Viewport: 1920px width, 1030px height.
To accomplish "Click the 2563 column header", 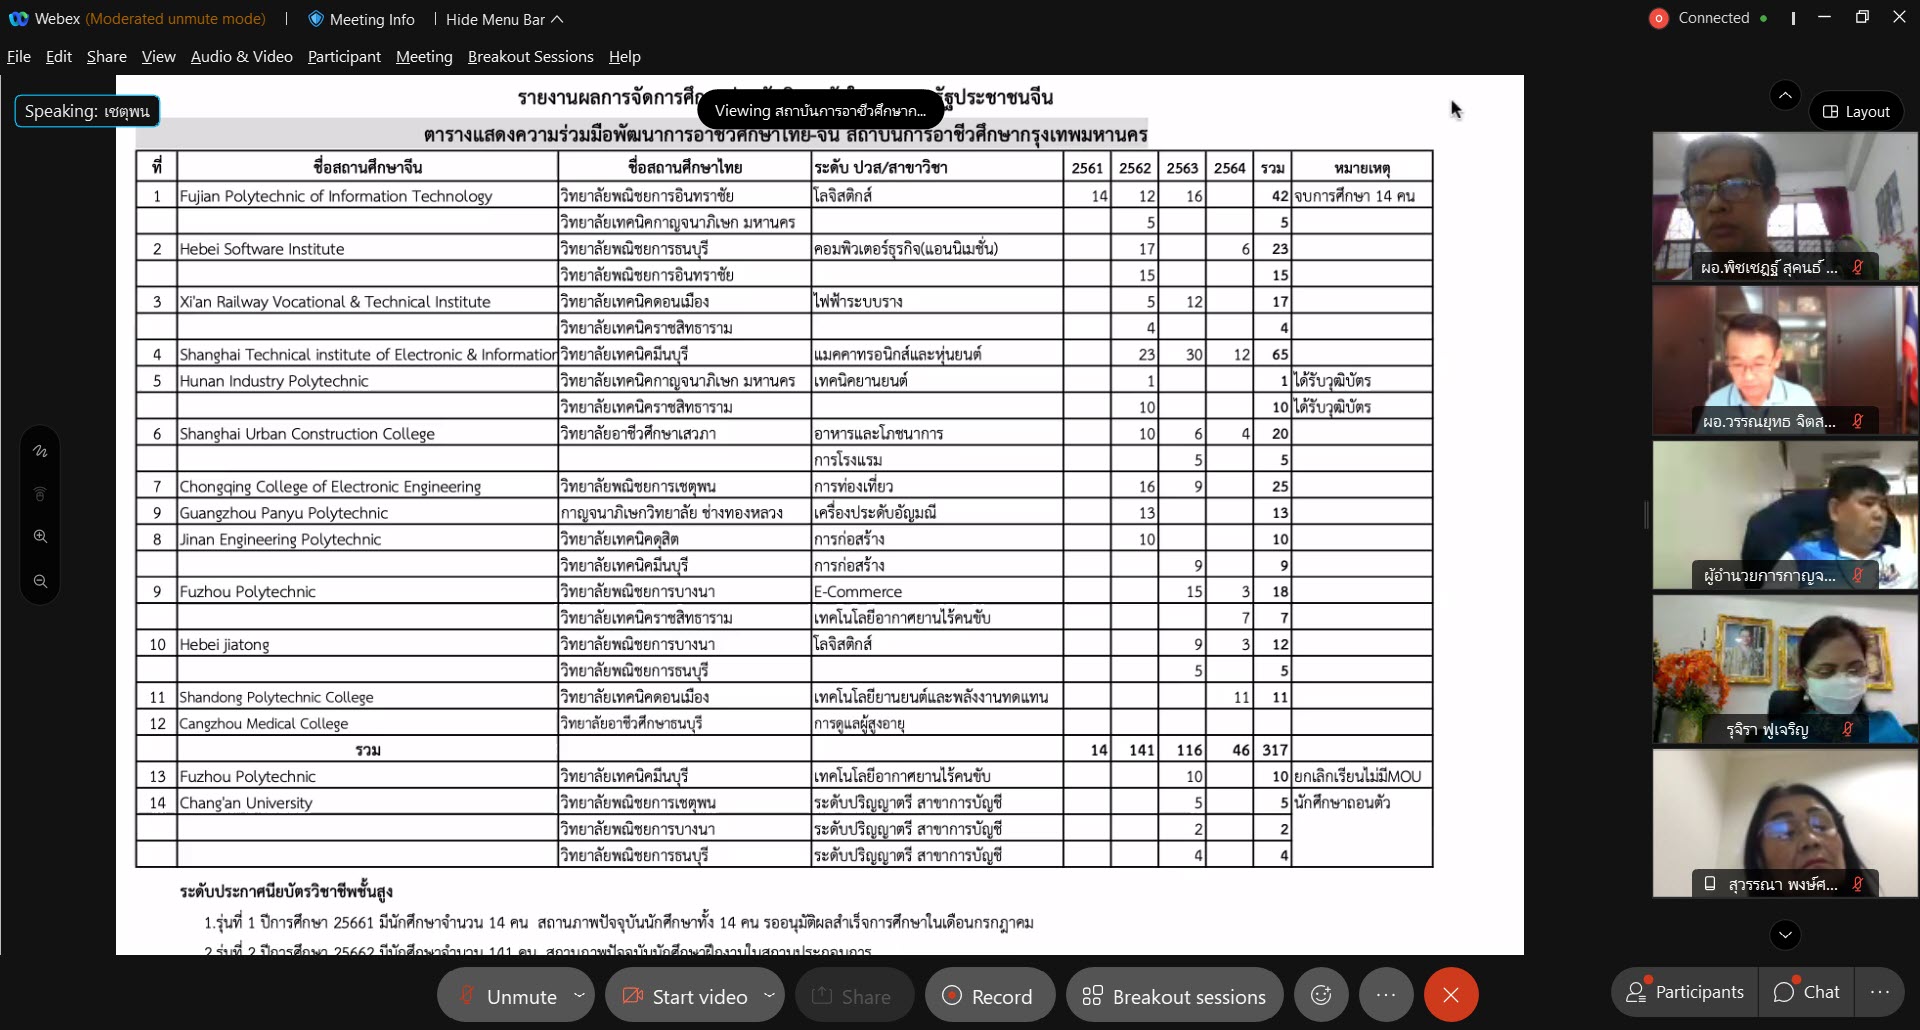I will click(1182, 168).
